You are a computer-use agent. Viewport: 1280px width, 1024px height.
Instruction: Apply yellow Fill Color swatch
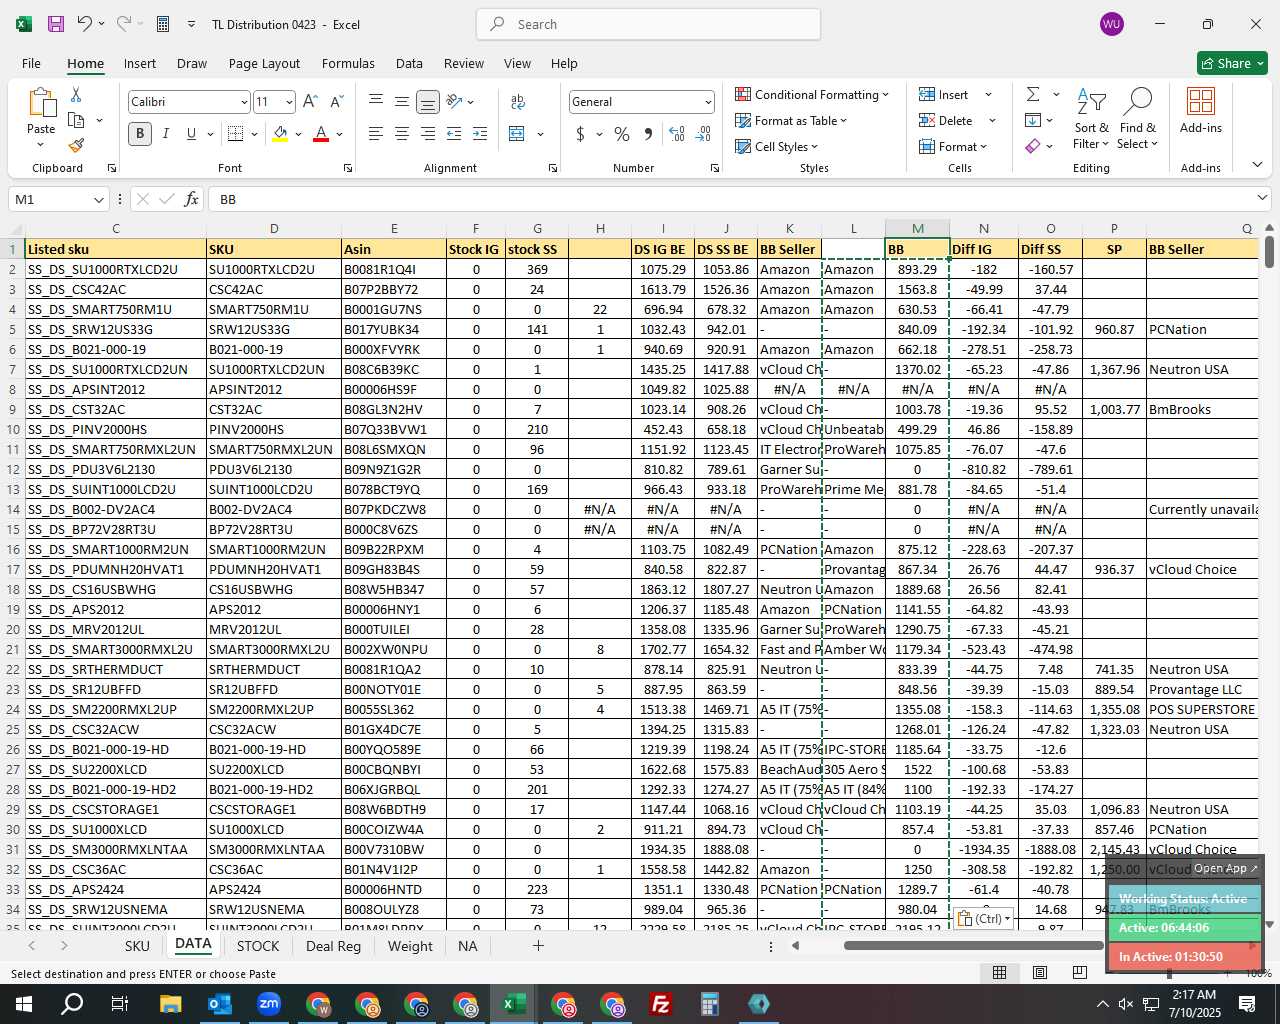tap(281, 134)
